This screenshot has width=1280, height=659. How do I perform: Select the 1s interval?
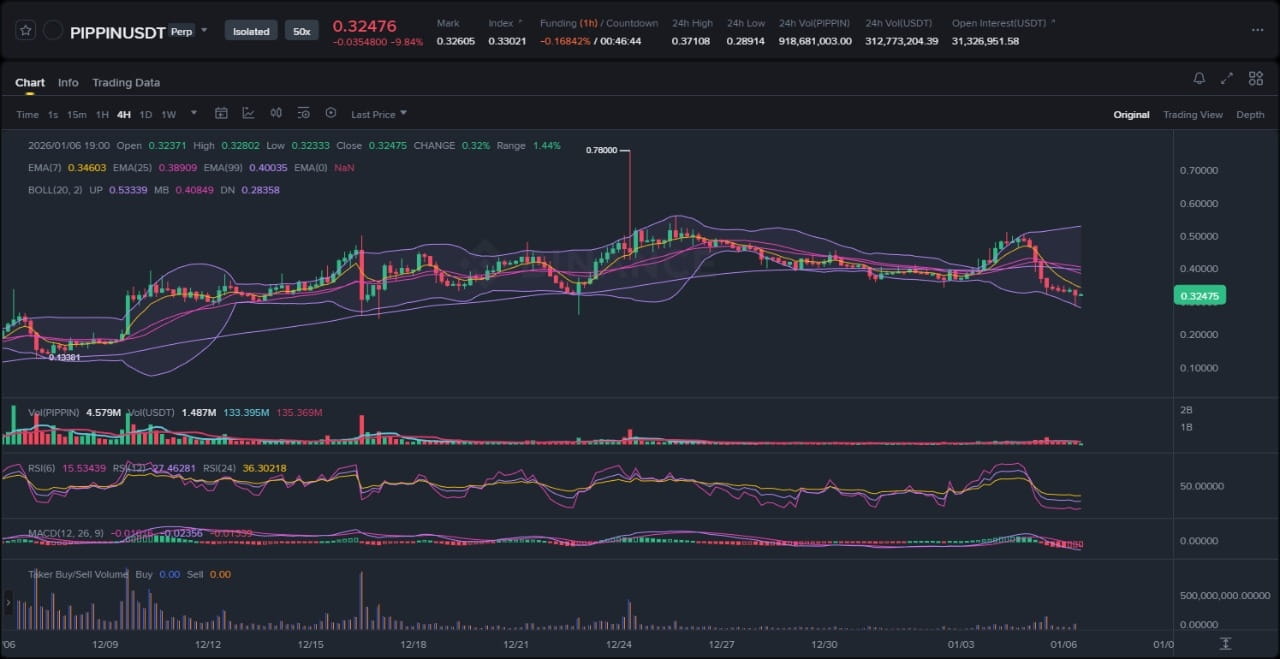pos(53,114)
